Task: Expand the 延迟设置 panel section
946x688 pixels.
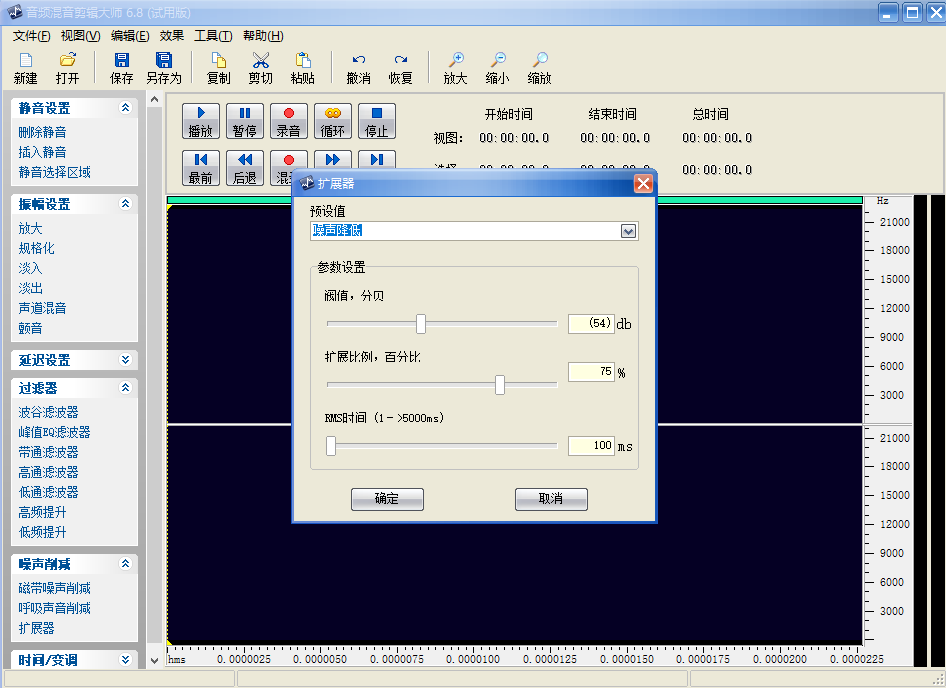Action: (x=125, y=360)
